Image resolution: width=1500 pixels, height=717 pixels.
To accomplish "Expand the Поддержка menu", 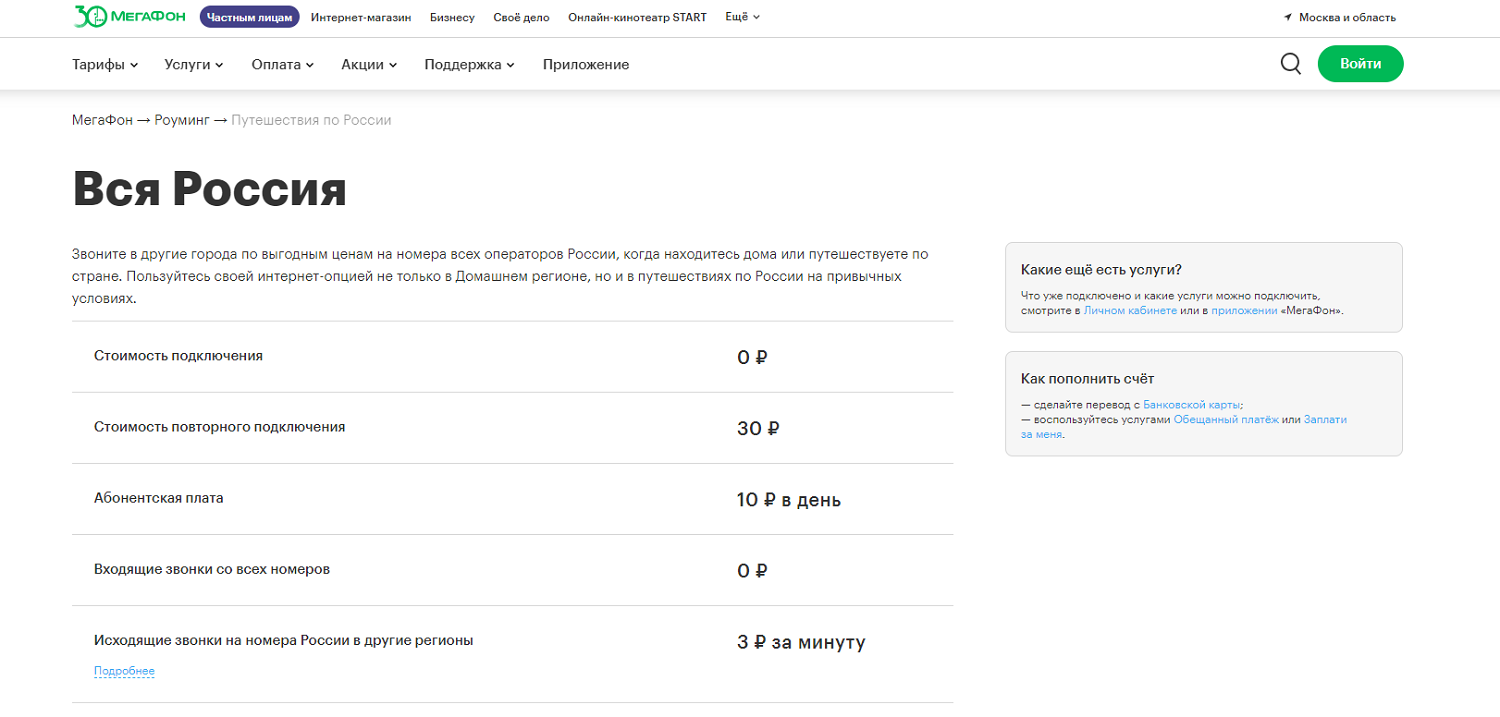I will click(x=469, y=64).
